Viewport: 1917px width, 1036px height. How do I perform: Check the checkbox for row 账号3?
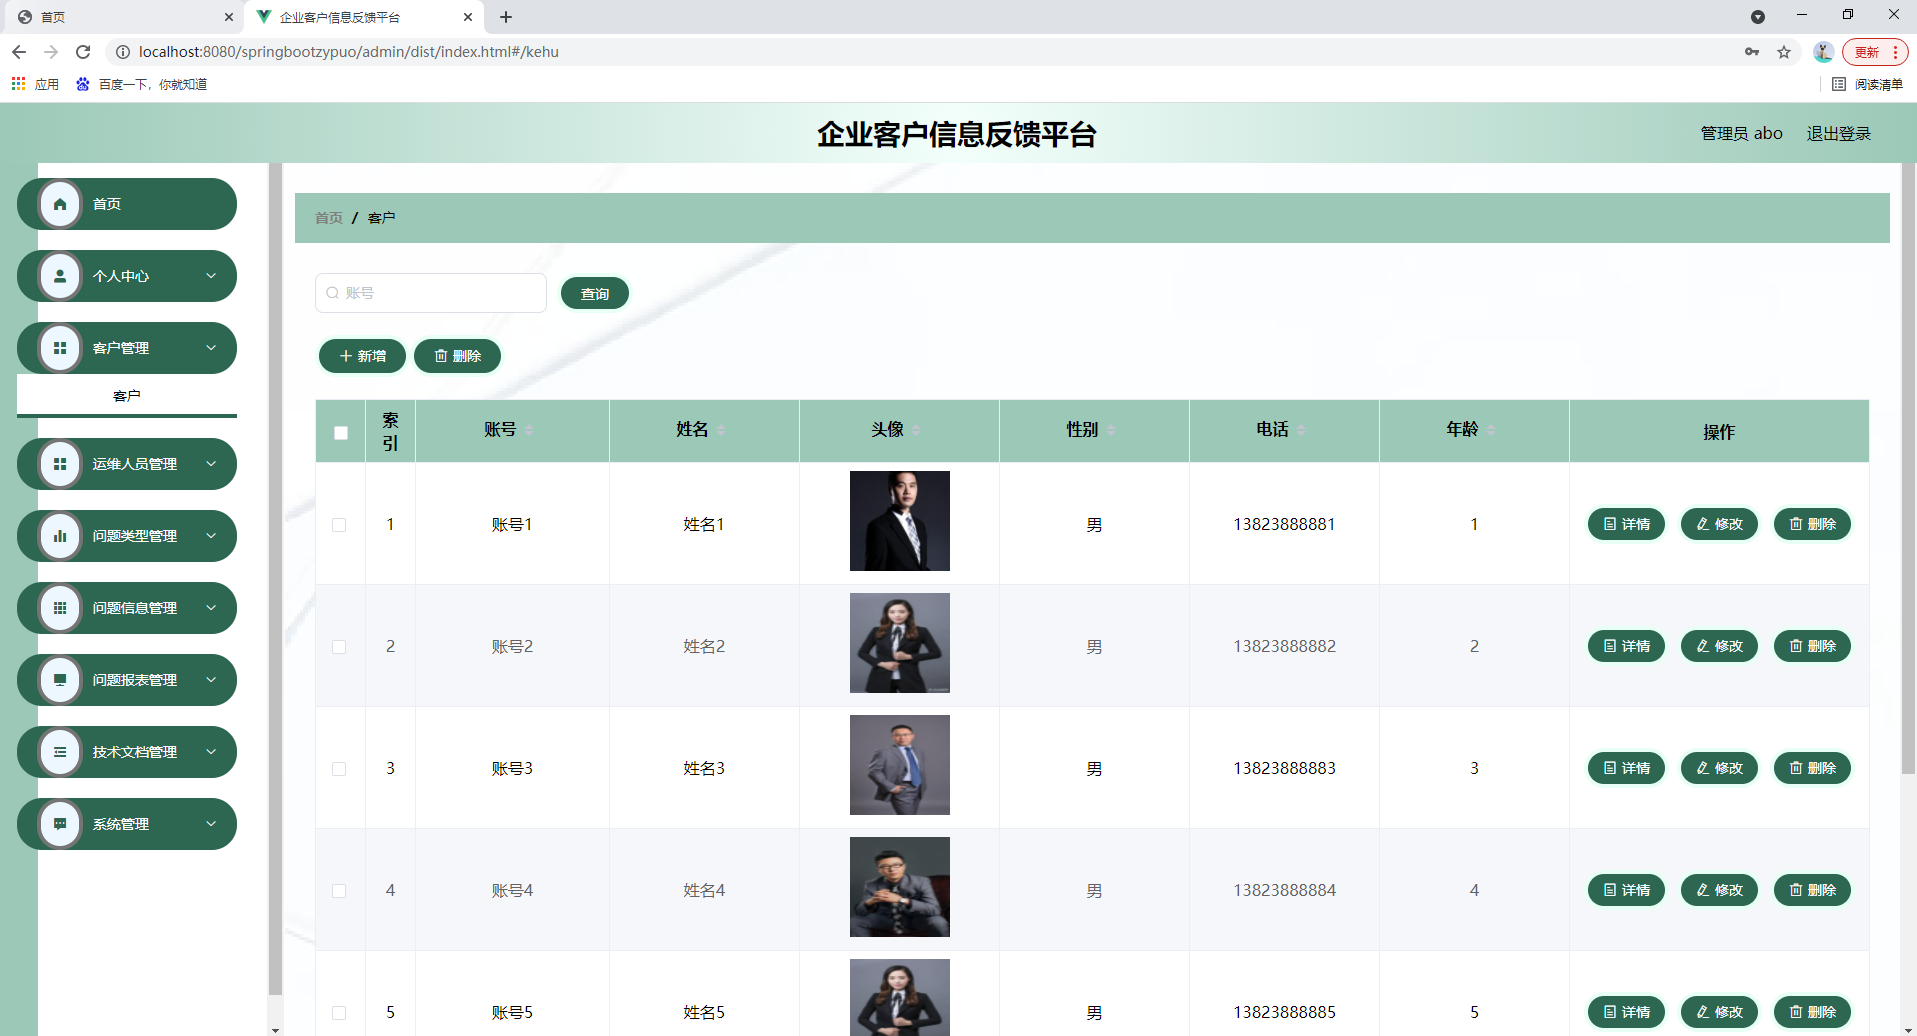[x=340, y=768]
